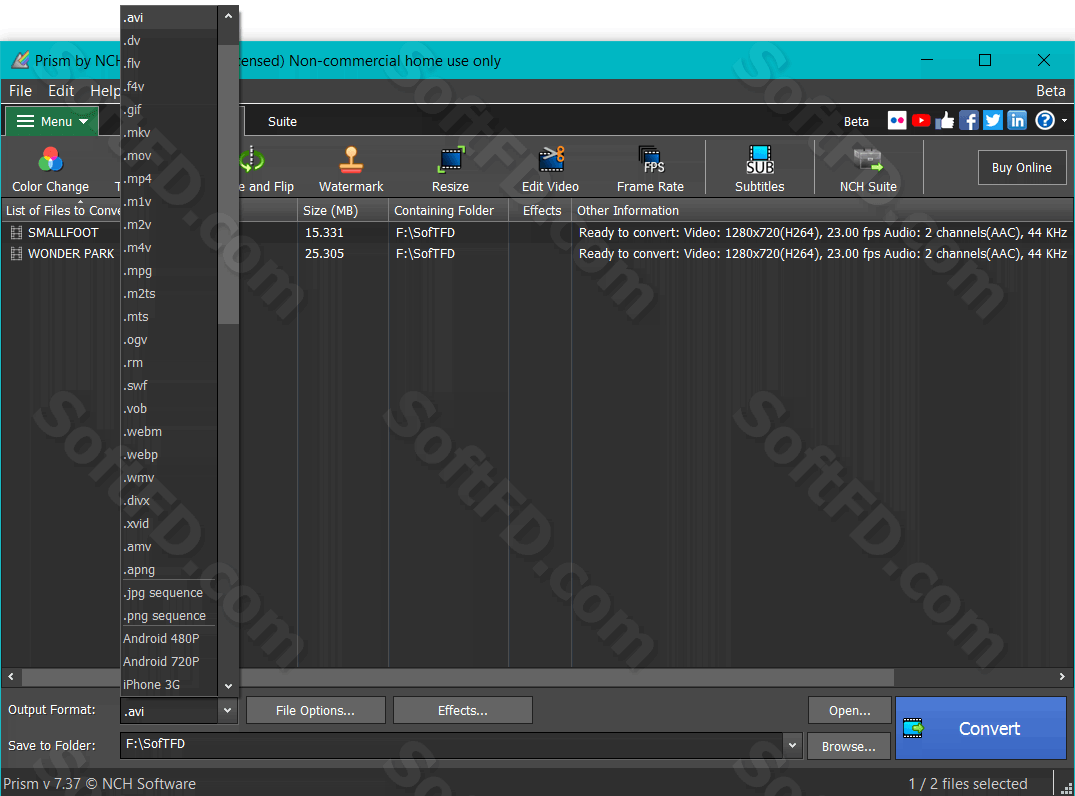This screenshot has width=1075, height=796.
Task: Open the Watermark tool
Action: tap(351, 169)
